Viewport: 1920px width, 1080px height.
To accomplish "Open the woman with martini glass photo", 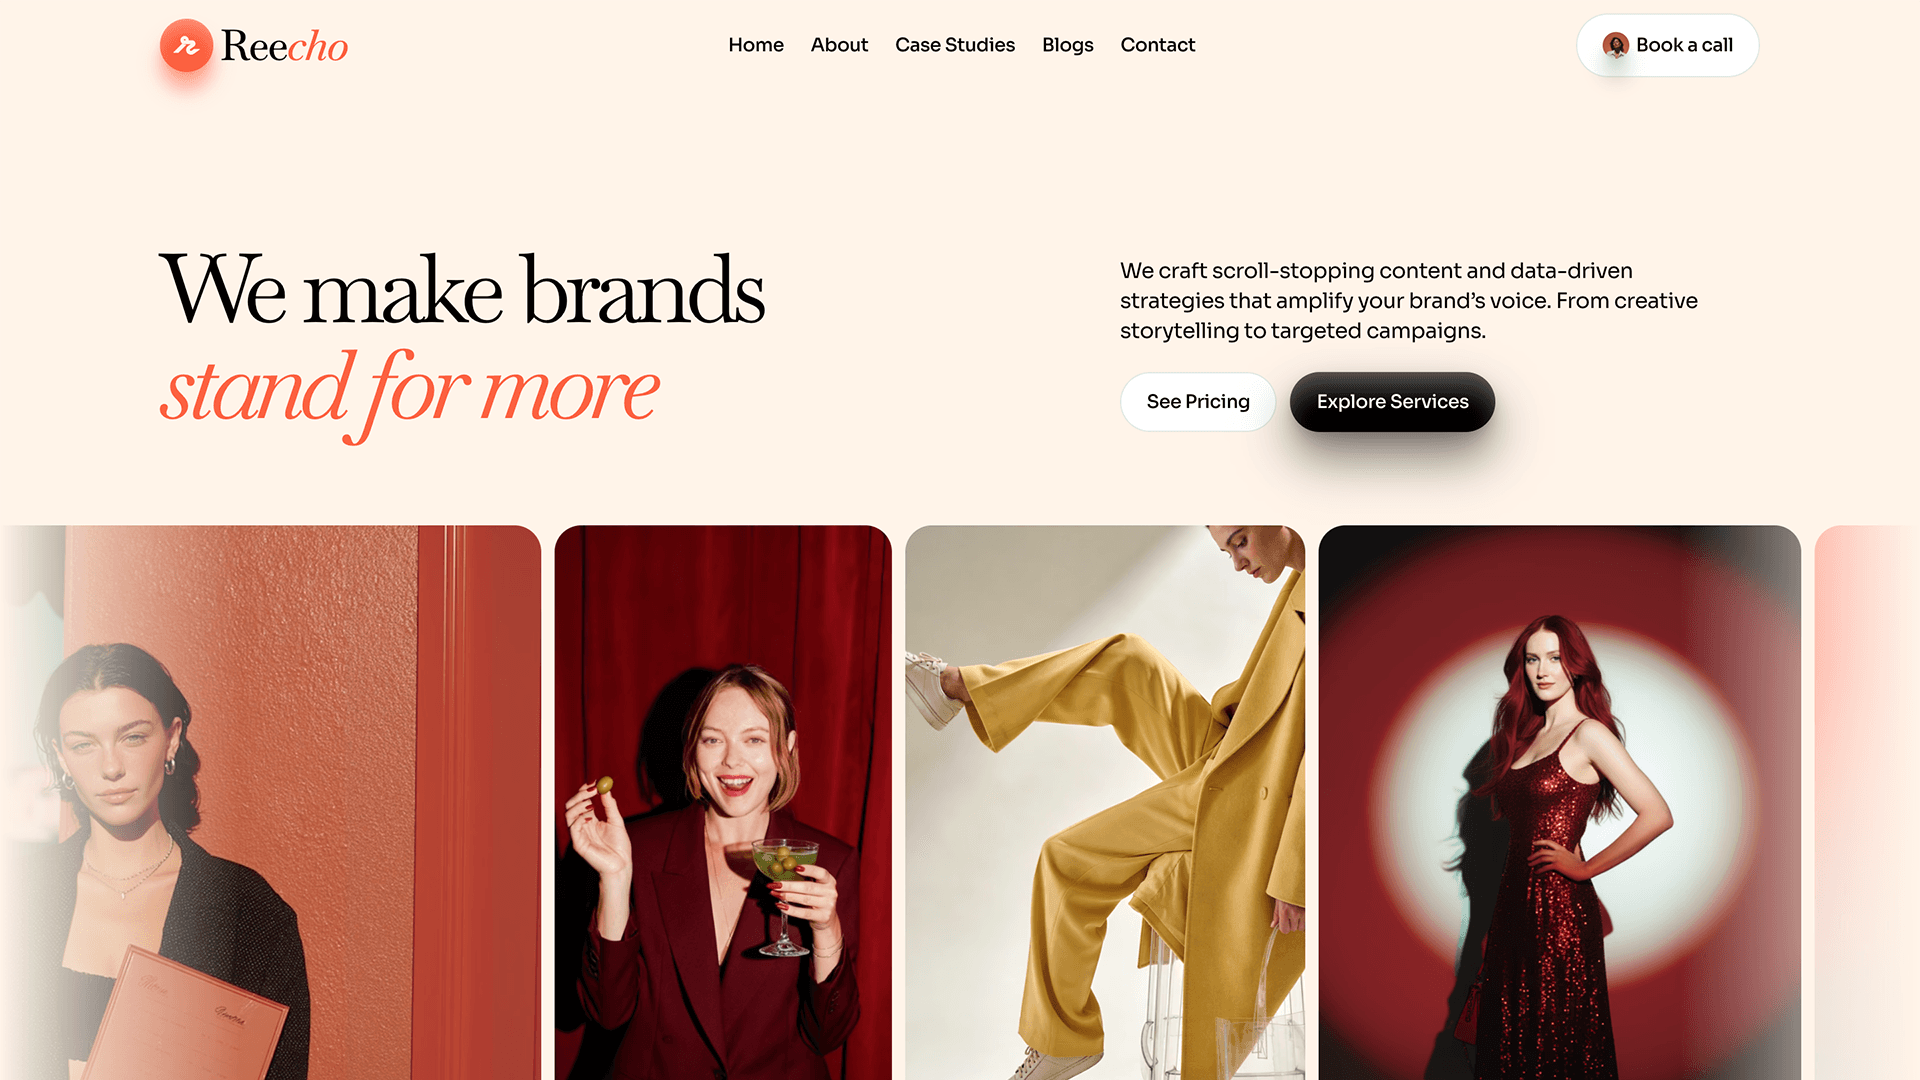I will tap(723, 802).
